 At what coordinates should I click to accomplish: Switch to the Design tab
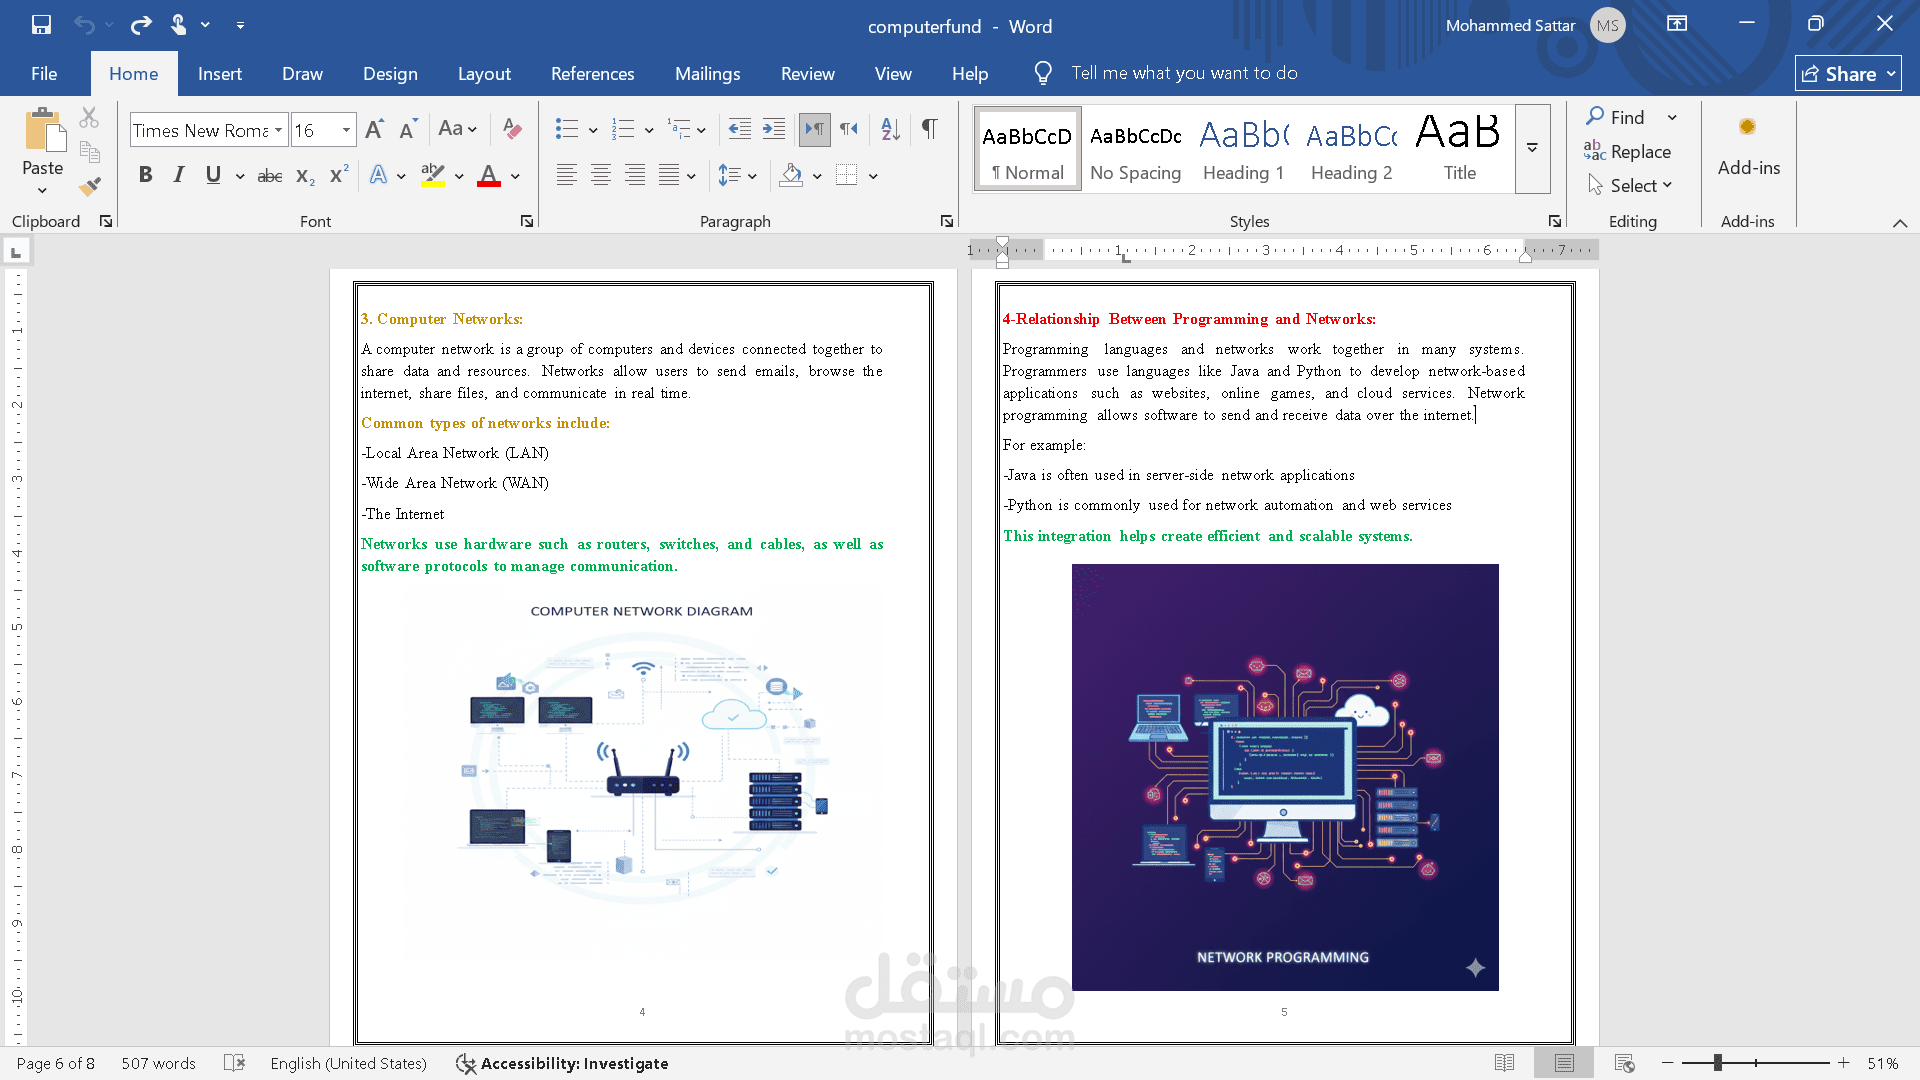click(390, 74)
